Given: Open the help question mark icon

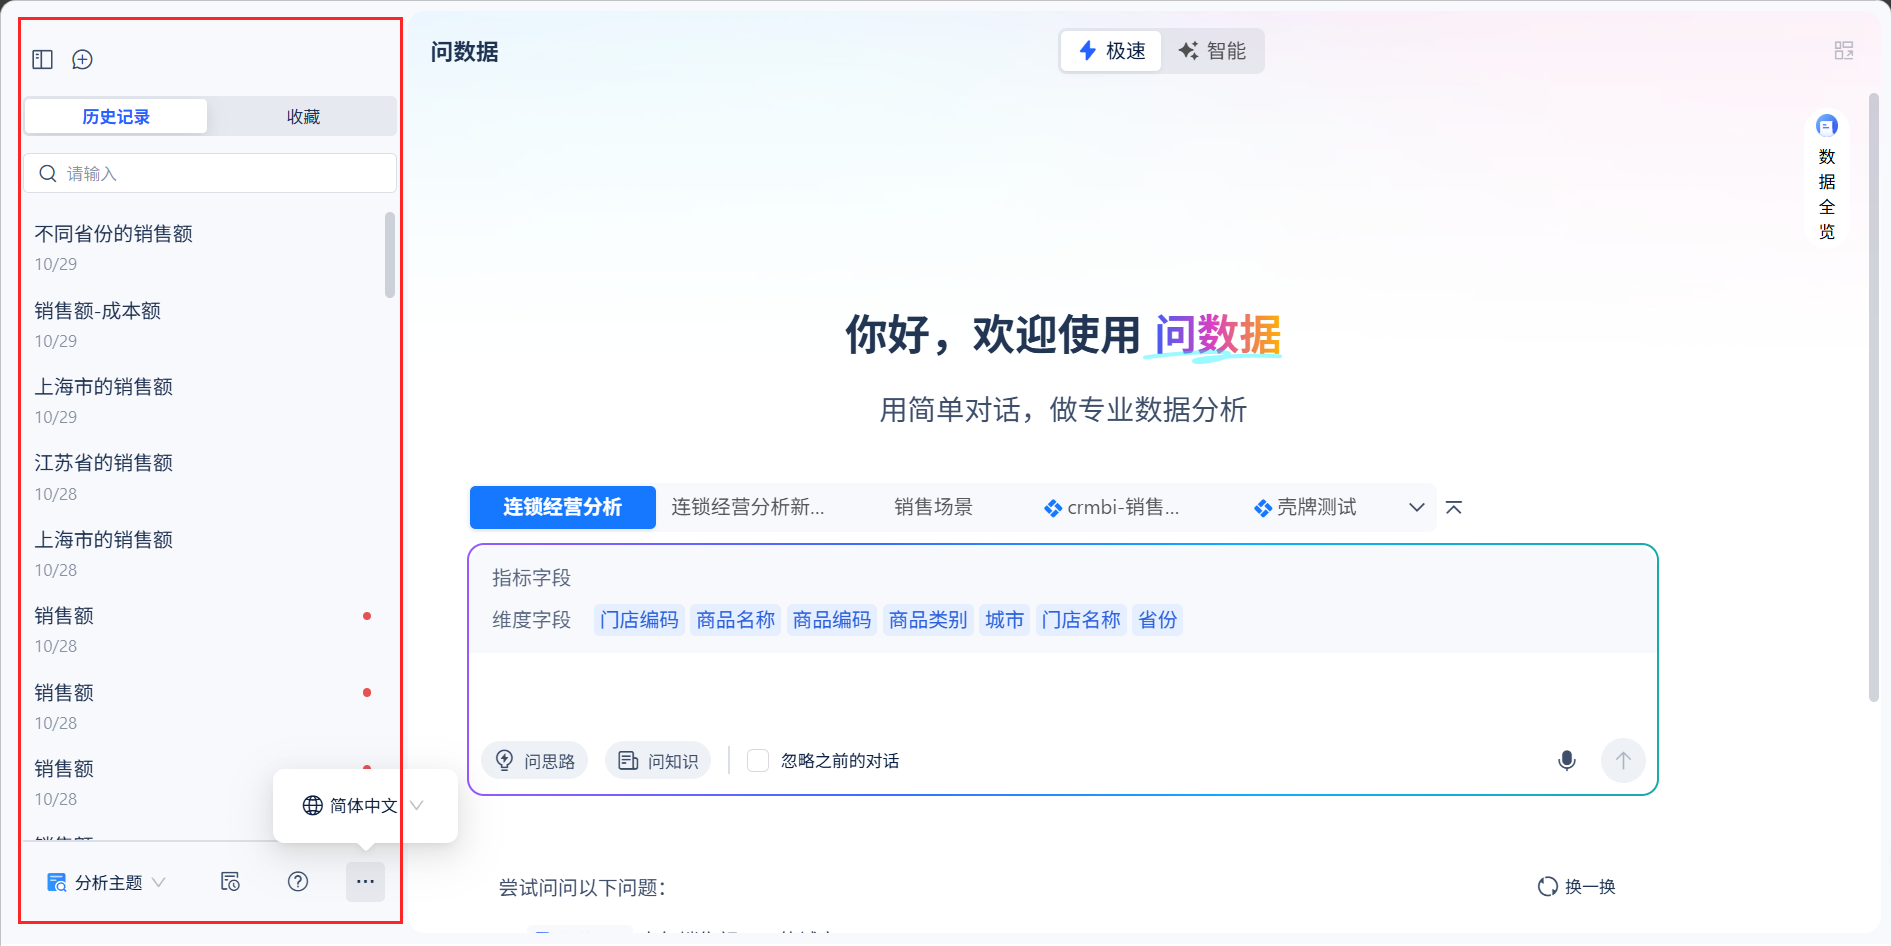Looking at the screenshot, I should point(298,882).
